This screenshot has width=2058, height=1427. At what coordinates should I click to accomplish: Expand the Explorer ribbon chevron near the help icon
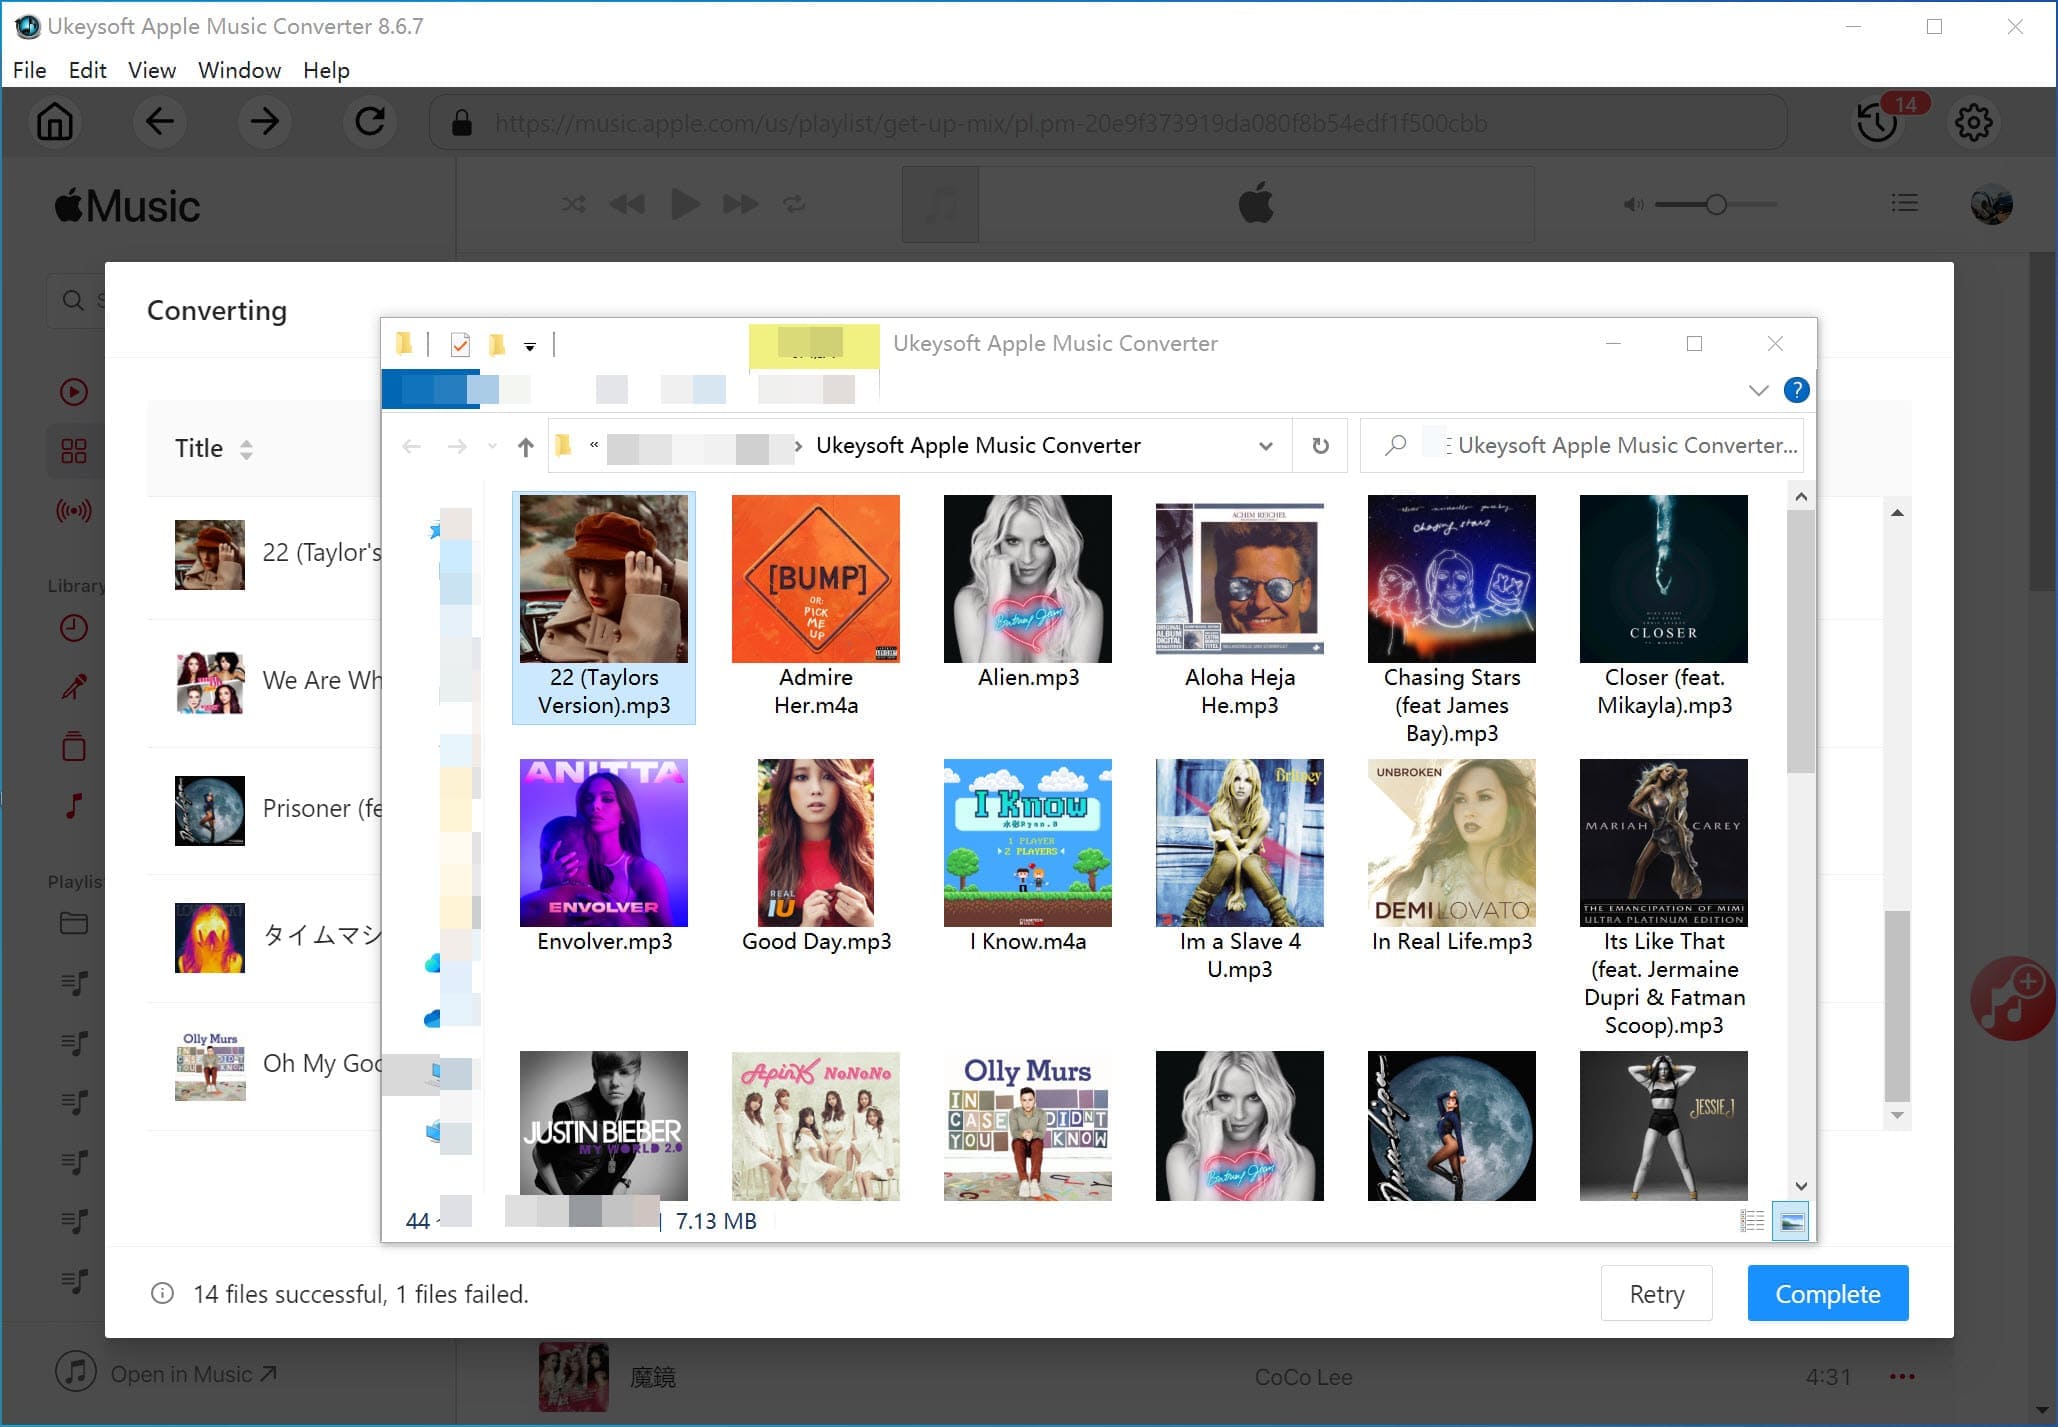point(1758,390)
